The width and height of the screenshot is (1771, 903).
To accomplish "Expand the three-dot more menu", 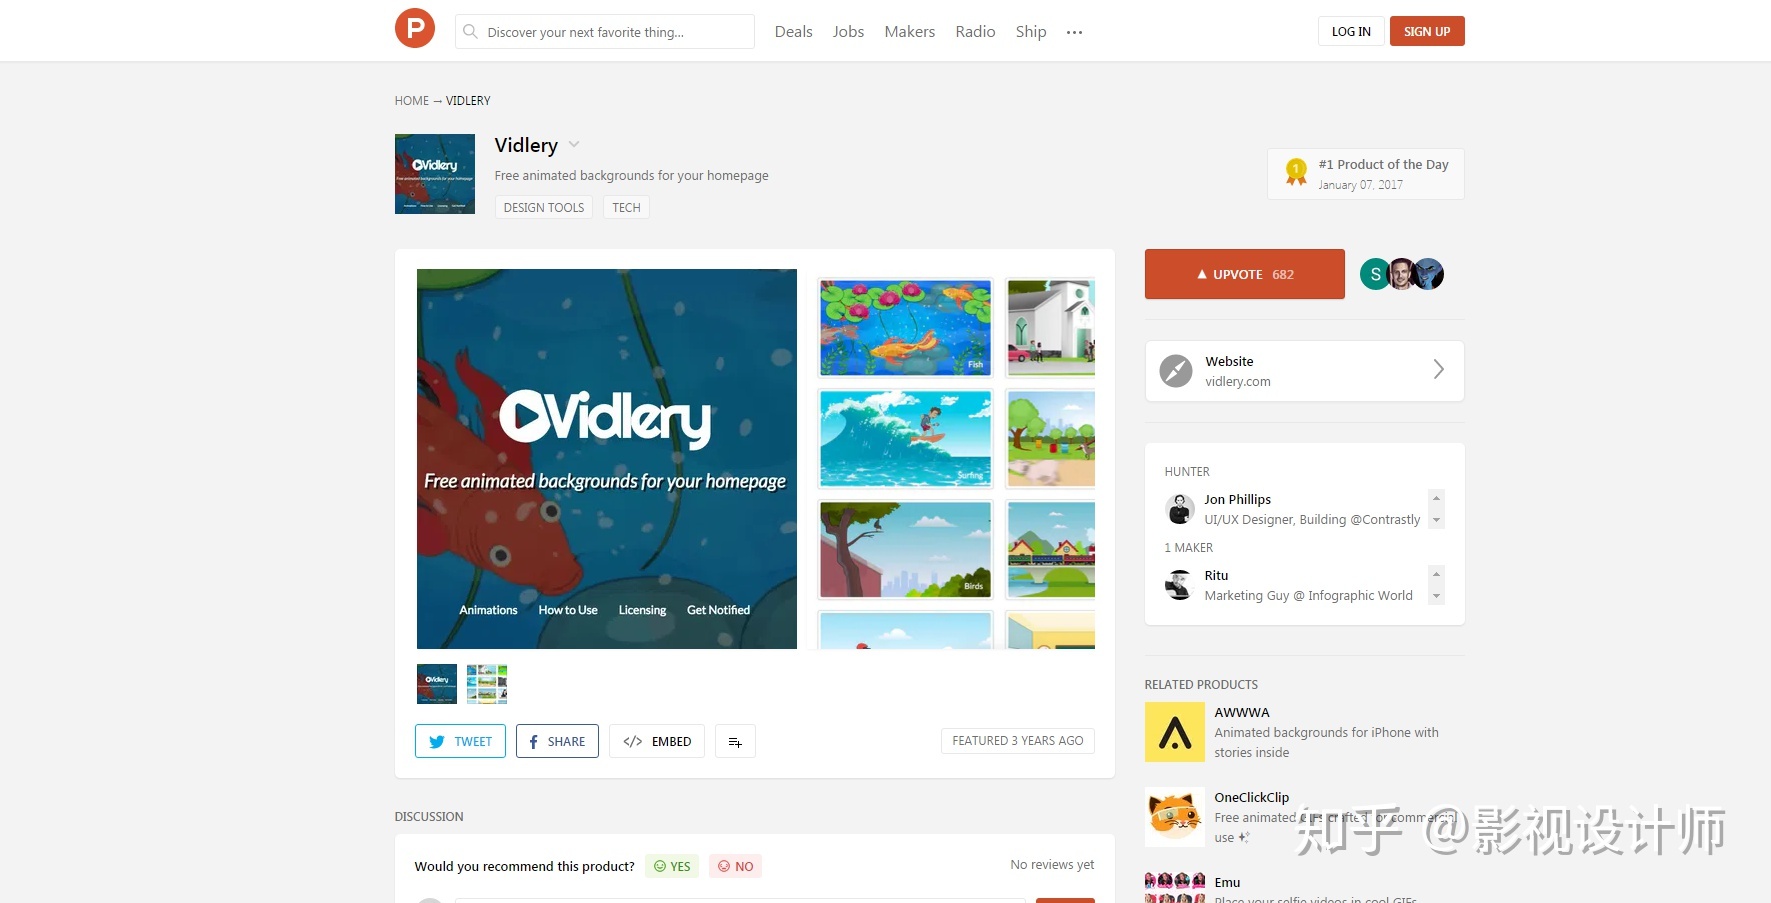I will point(1075,32).
